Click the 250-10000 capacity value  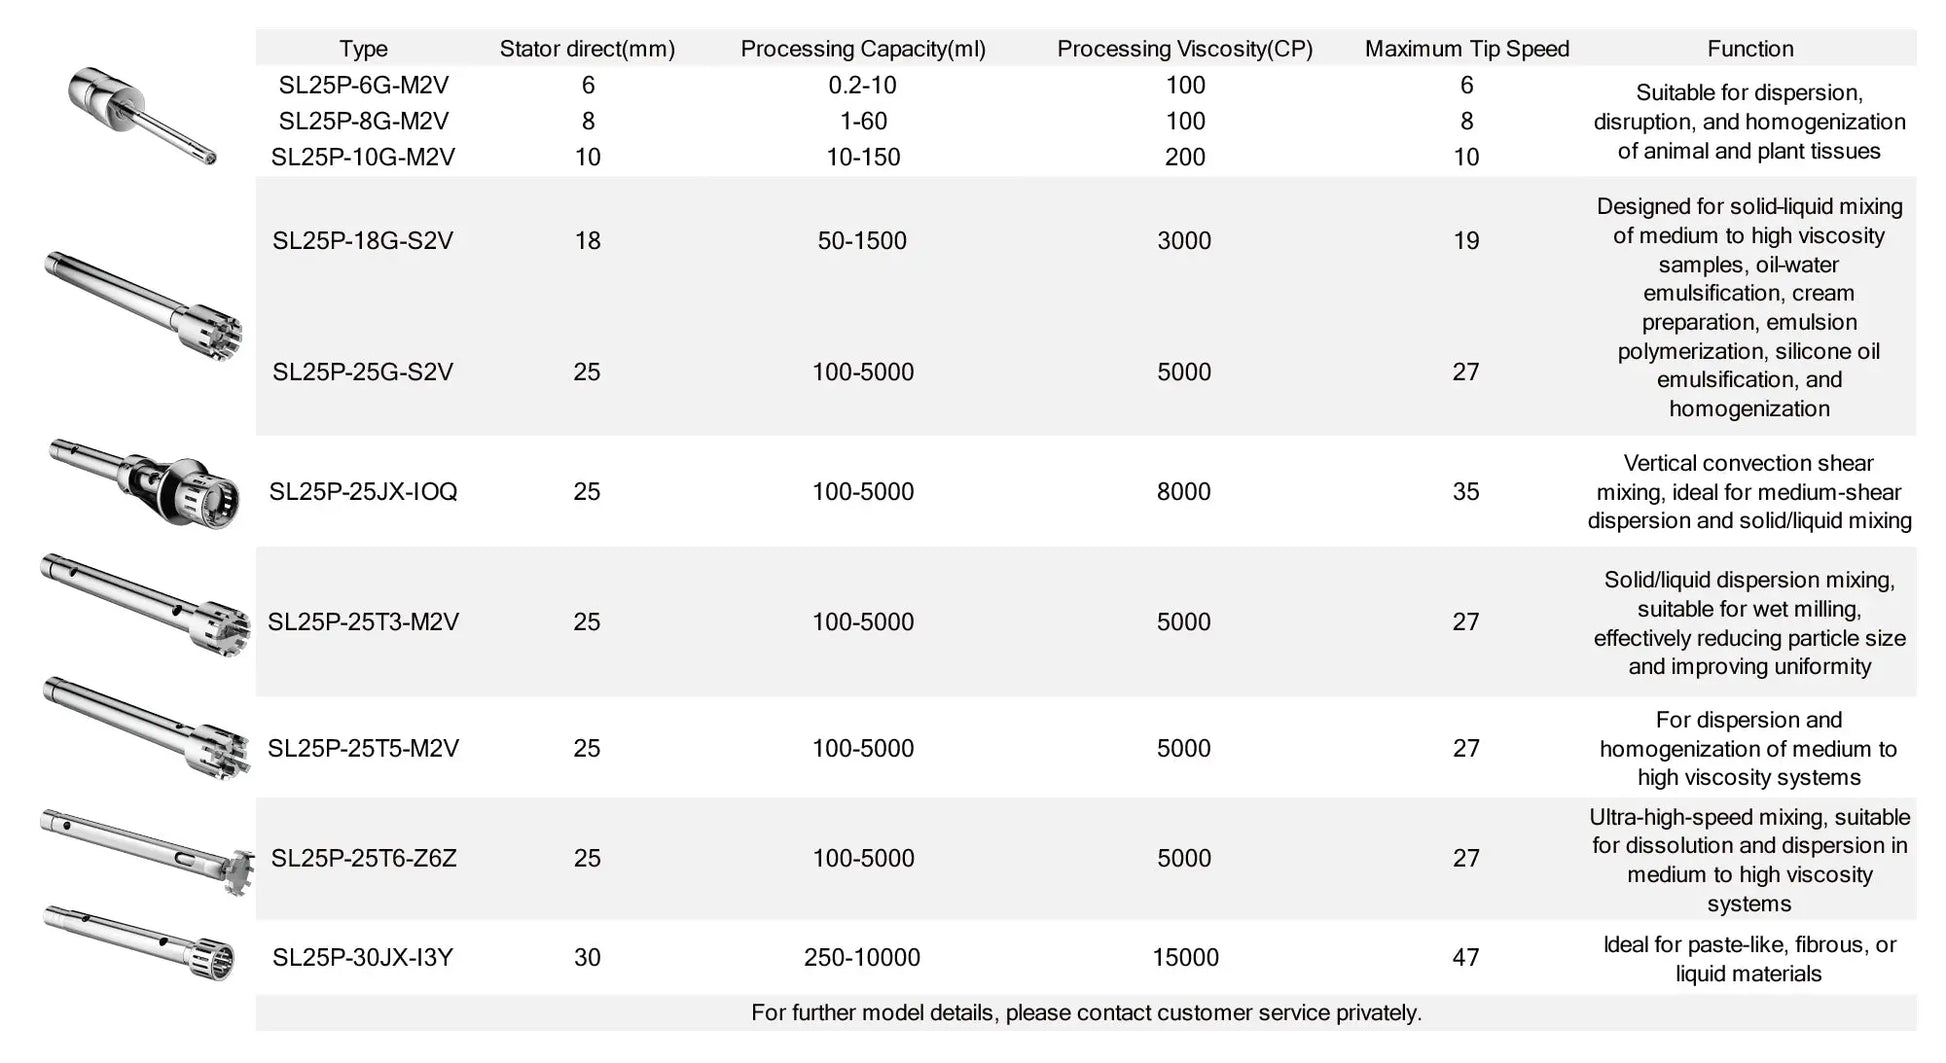[x=862, y=957]
